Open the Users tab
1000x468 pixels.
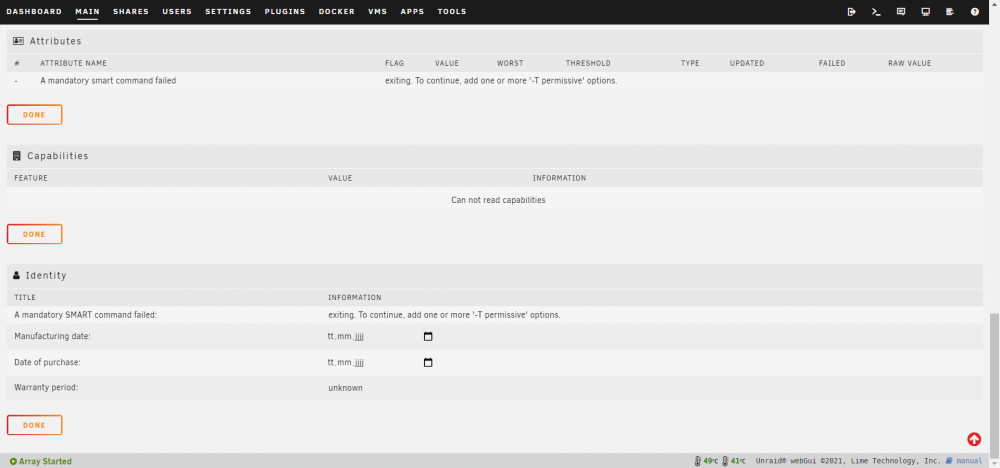click(x=177, y=11)
